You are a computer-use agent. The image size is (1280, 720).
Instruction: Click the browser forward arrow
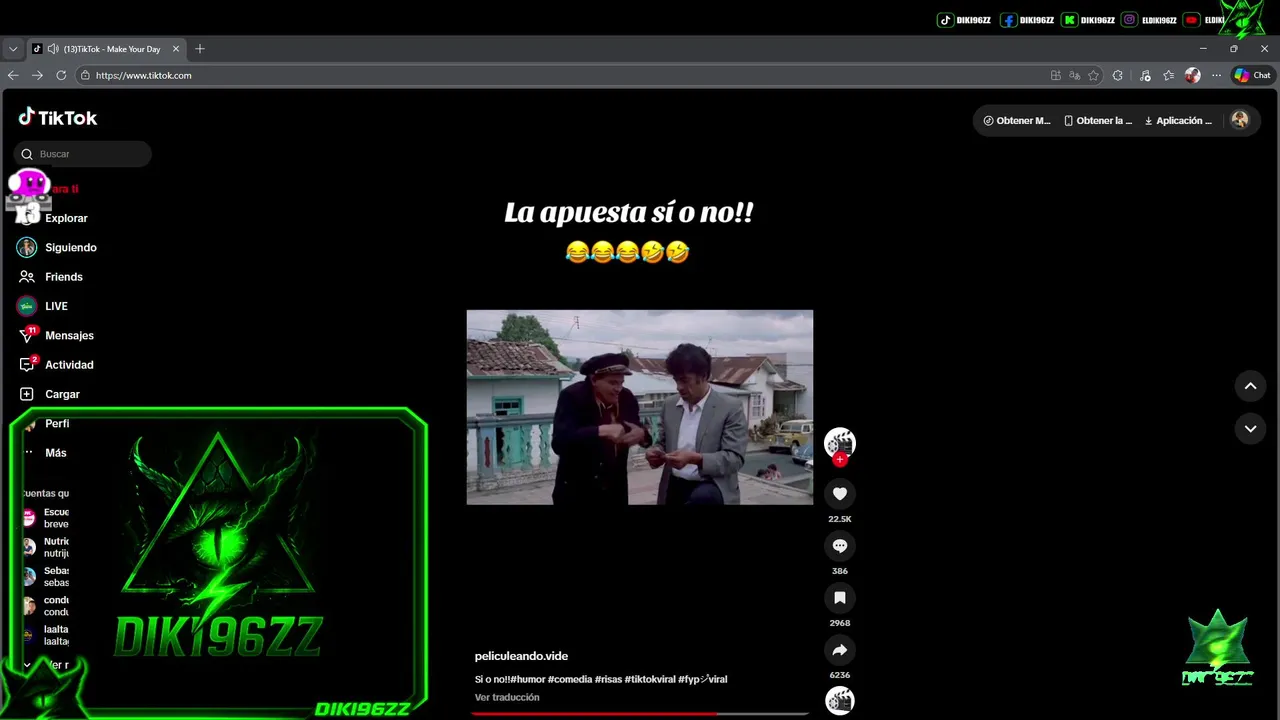pos(37,75)
